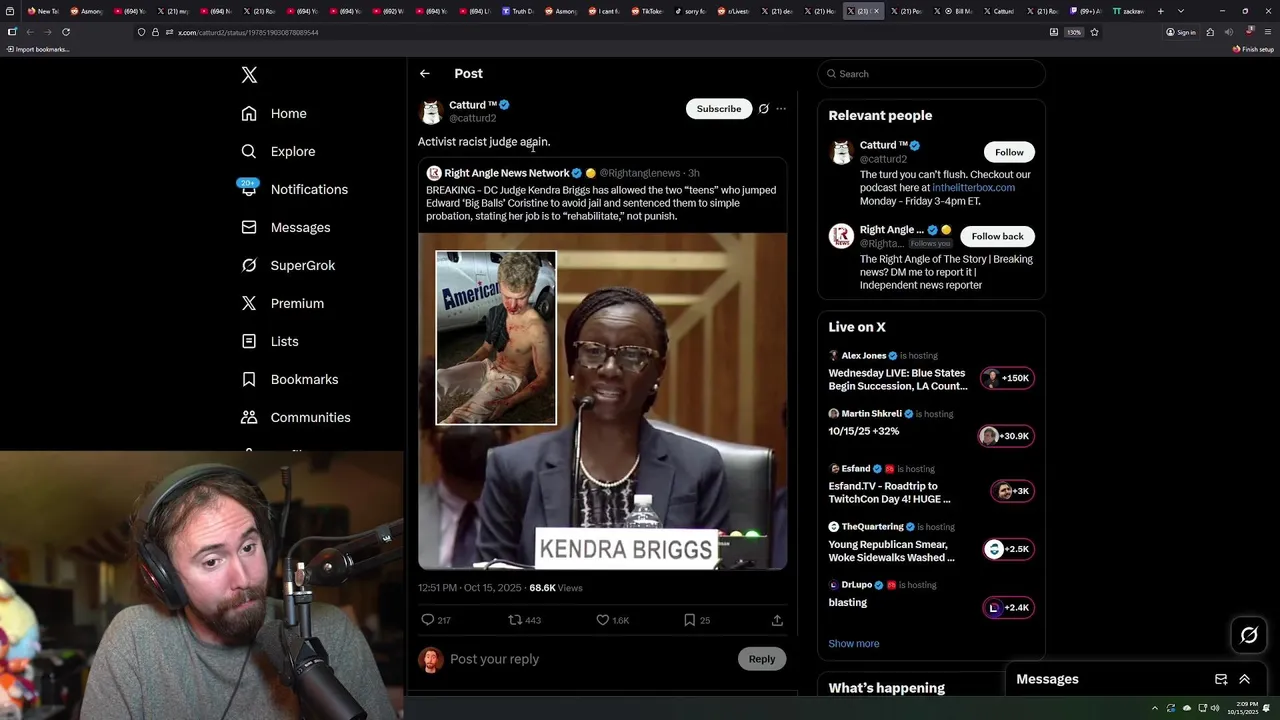Subscribe to Catturd on the post
The width and height of the screenshot is (1280, 720).
click(x=719, y=109)
